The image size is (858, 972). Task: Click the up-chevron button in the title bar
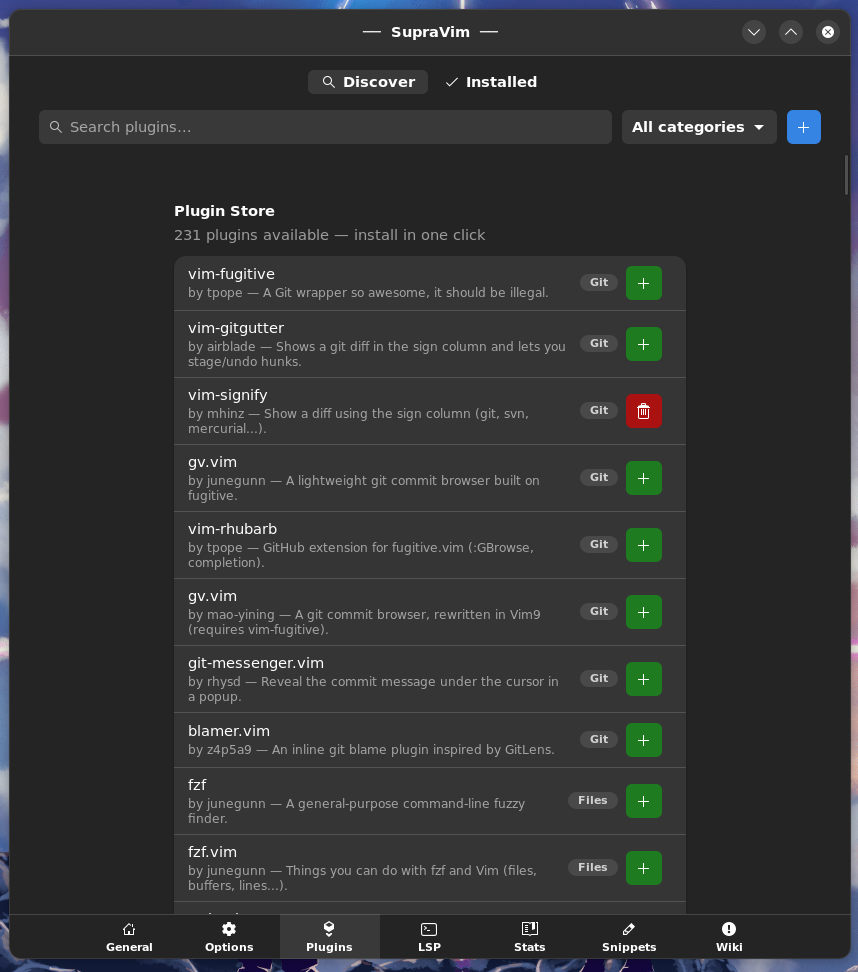(791, 32)
